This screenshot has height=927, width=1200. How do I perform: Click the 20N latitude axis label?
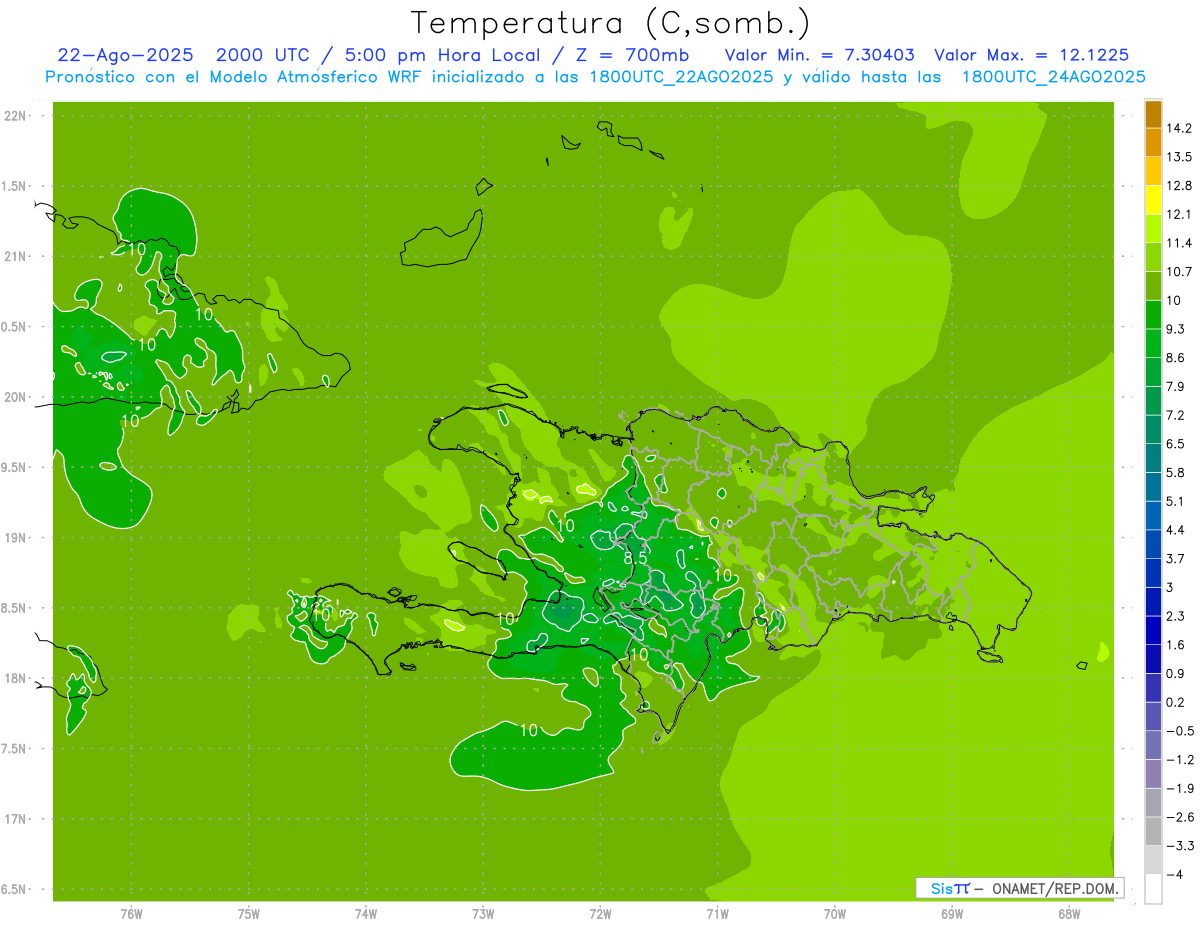[16, 398]
